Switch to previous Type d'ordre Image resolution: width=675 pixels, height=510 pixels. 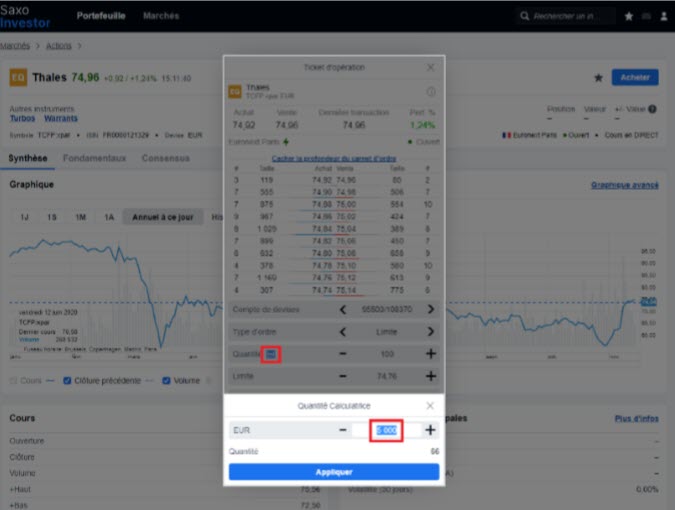tap(343, 331)
